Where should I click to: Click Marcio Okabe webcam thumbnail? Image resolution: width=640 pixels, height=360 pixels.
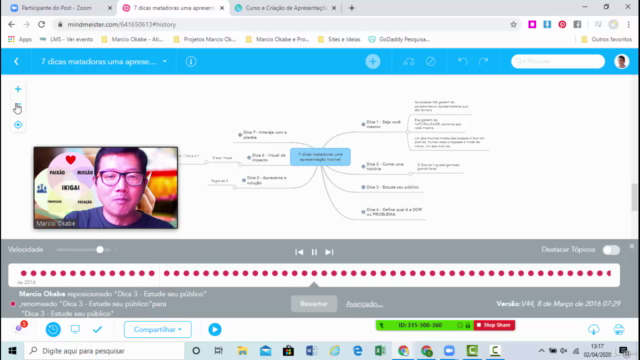click(106, 187)
